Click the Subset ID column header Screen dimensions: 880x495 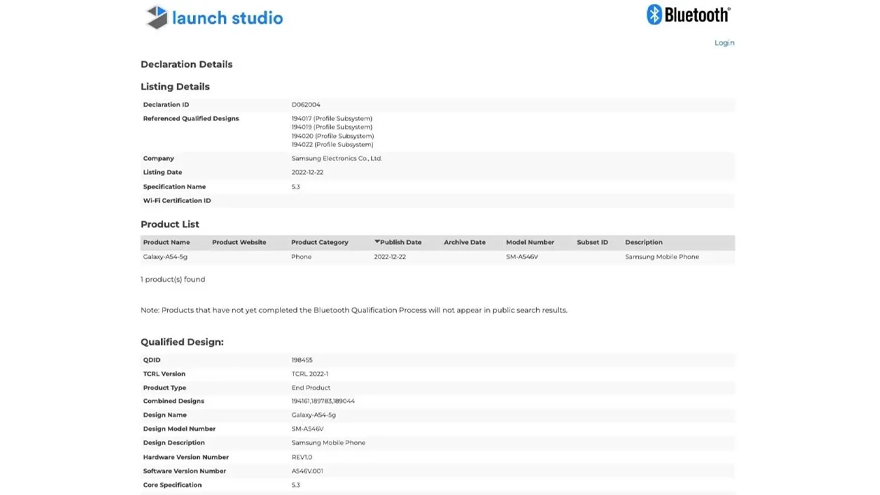click(592, 242)
